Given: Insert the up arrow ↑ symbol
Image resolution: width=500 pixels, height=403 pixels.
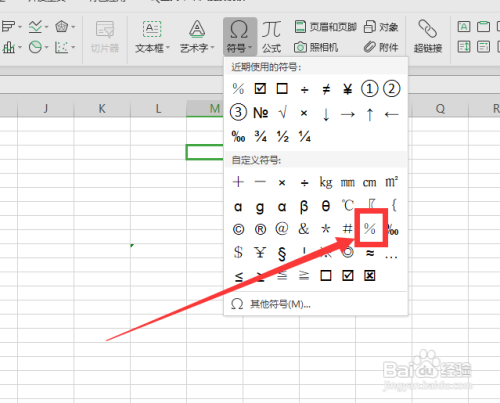Looking at the screenshot, I should [x=370, y=114].
